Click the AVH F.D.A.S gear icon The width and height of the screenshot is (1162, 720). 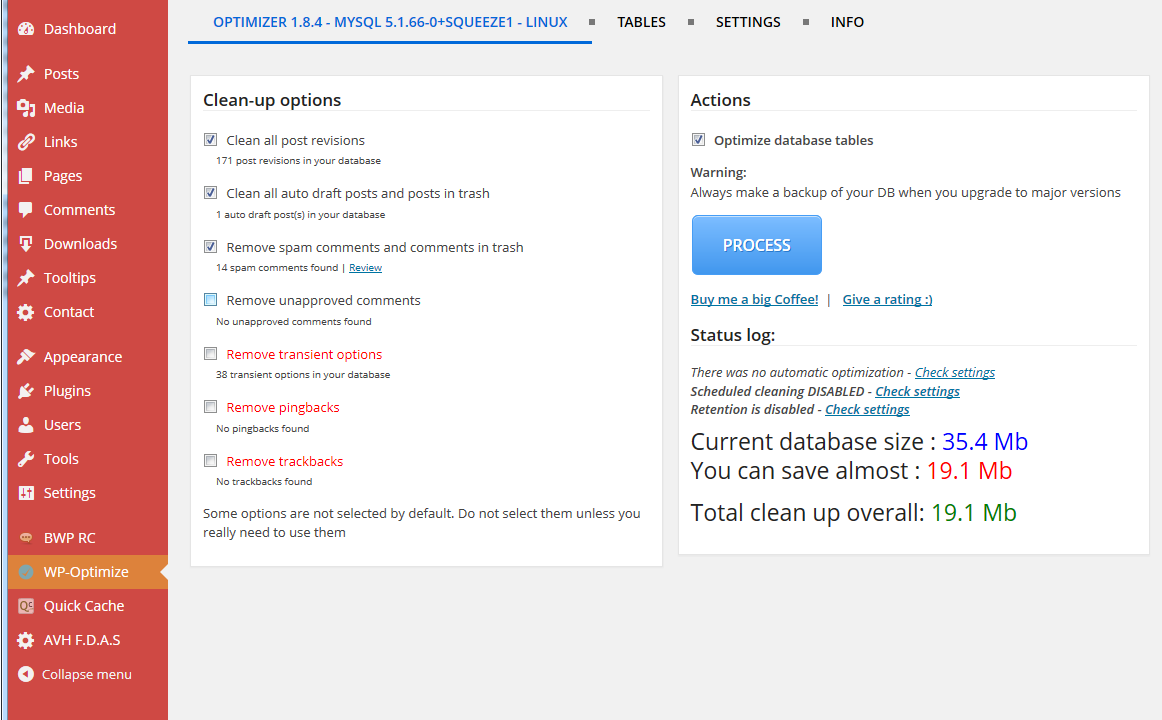tap(26, 640)
